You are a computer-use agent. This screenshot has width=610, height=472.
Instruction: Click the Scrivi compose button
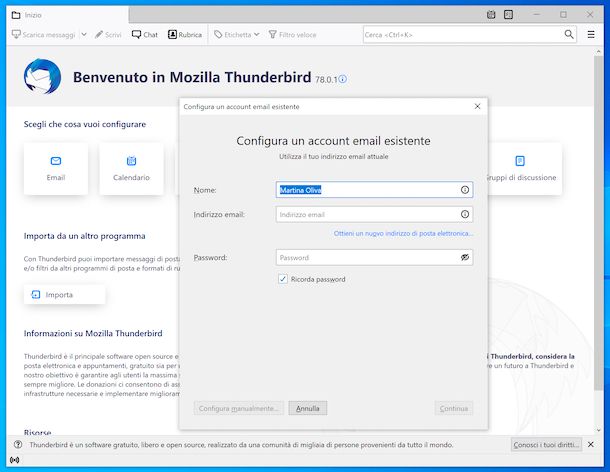108,35
